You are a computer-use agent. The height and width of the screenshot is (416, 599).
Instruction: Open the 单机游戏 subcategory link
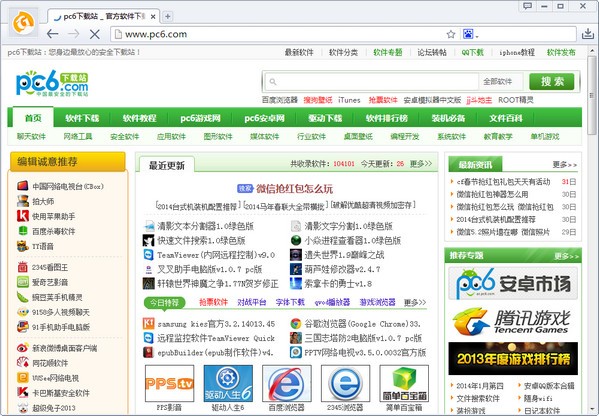click(x=545, y=136)
